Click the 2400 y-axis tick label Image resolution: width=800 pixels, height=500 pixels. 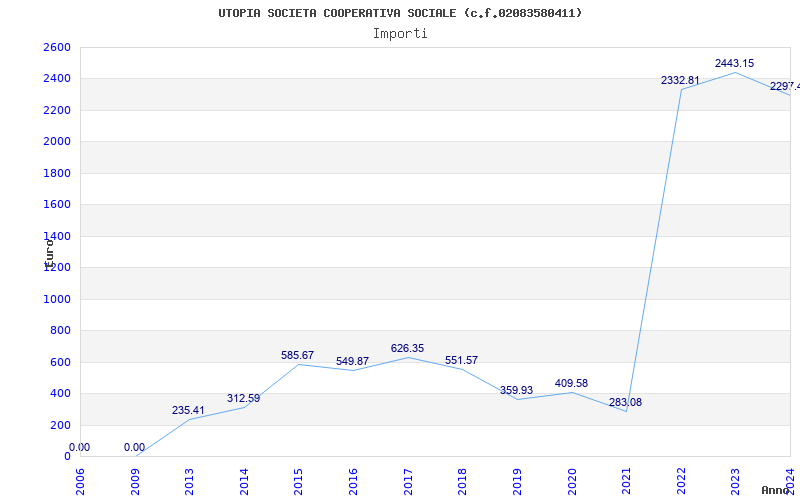(x=57, y=79)
